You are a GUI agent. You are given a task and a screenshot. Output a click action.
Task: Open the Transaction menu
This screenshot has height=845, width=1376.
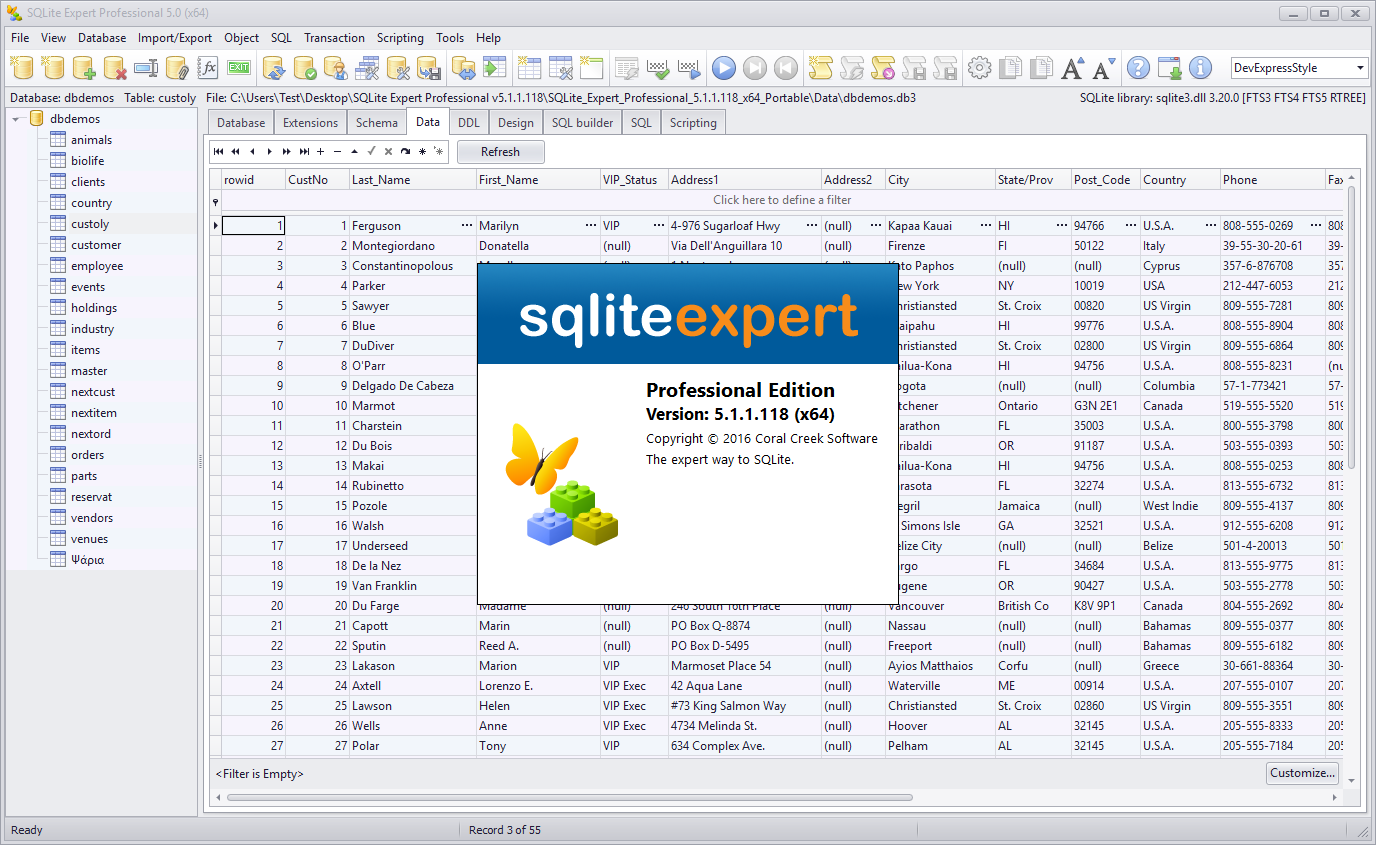pos(334,38)
